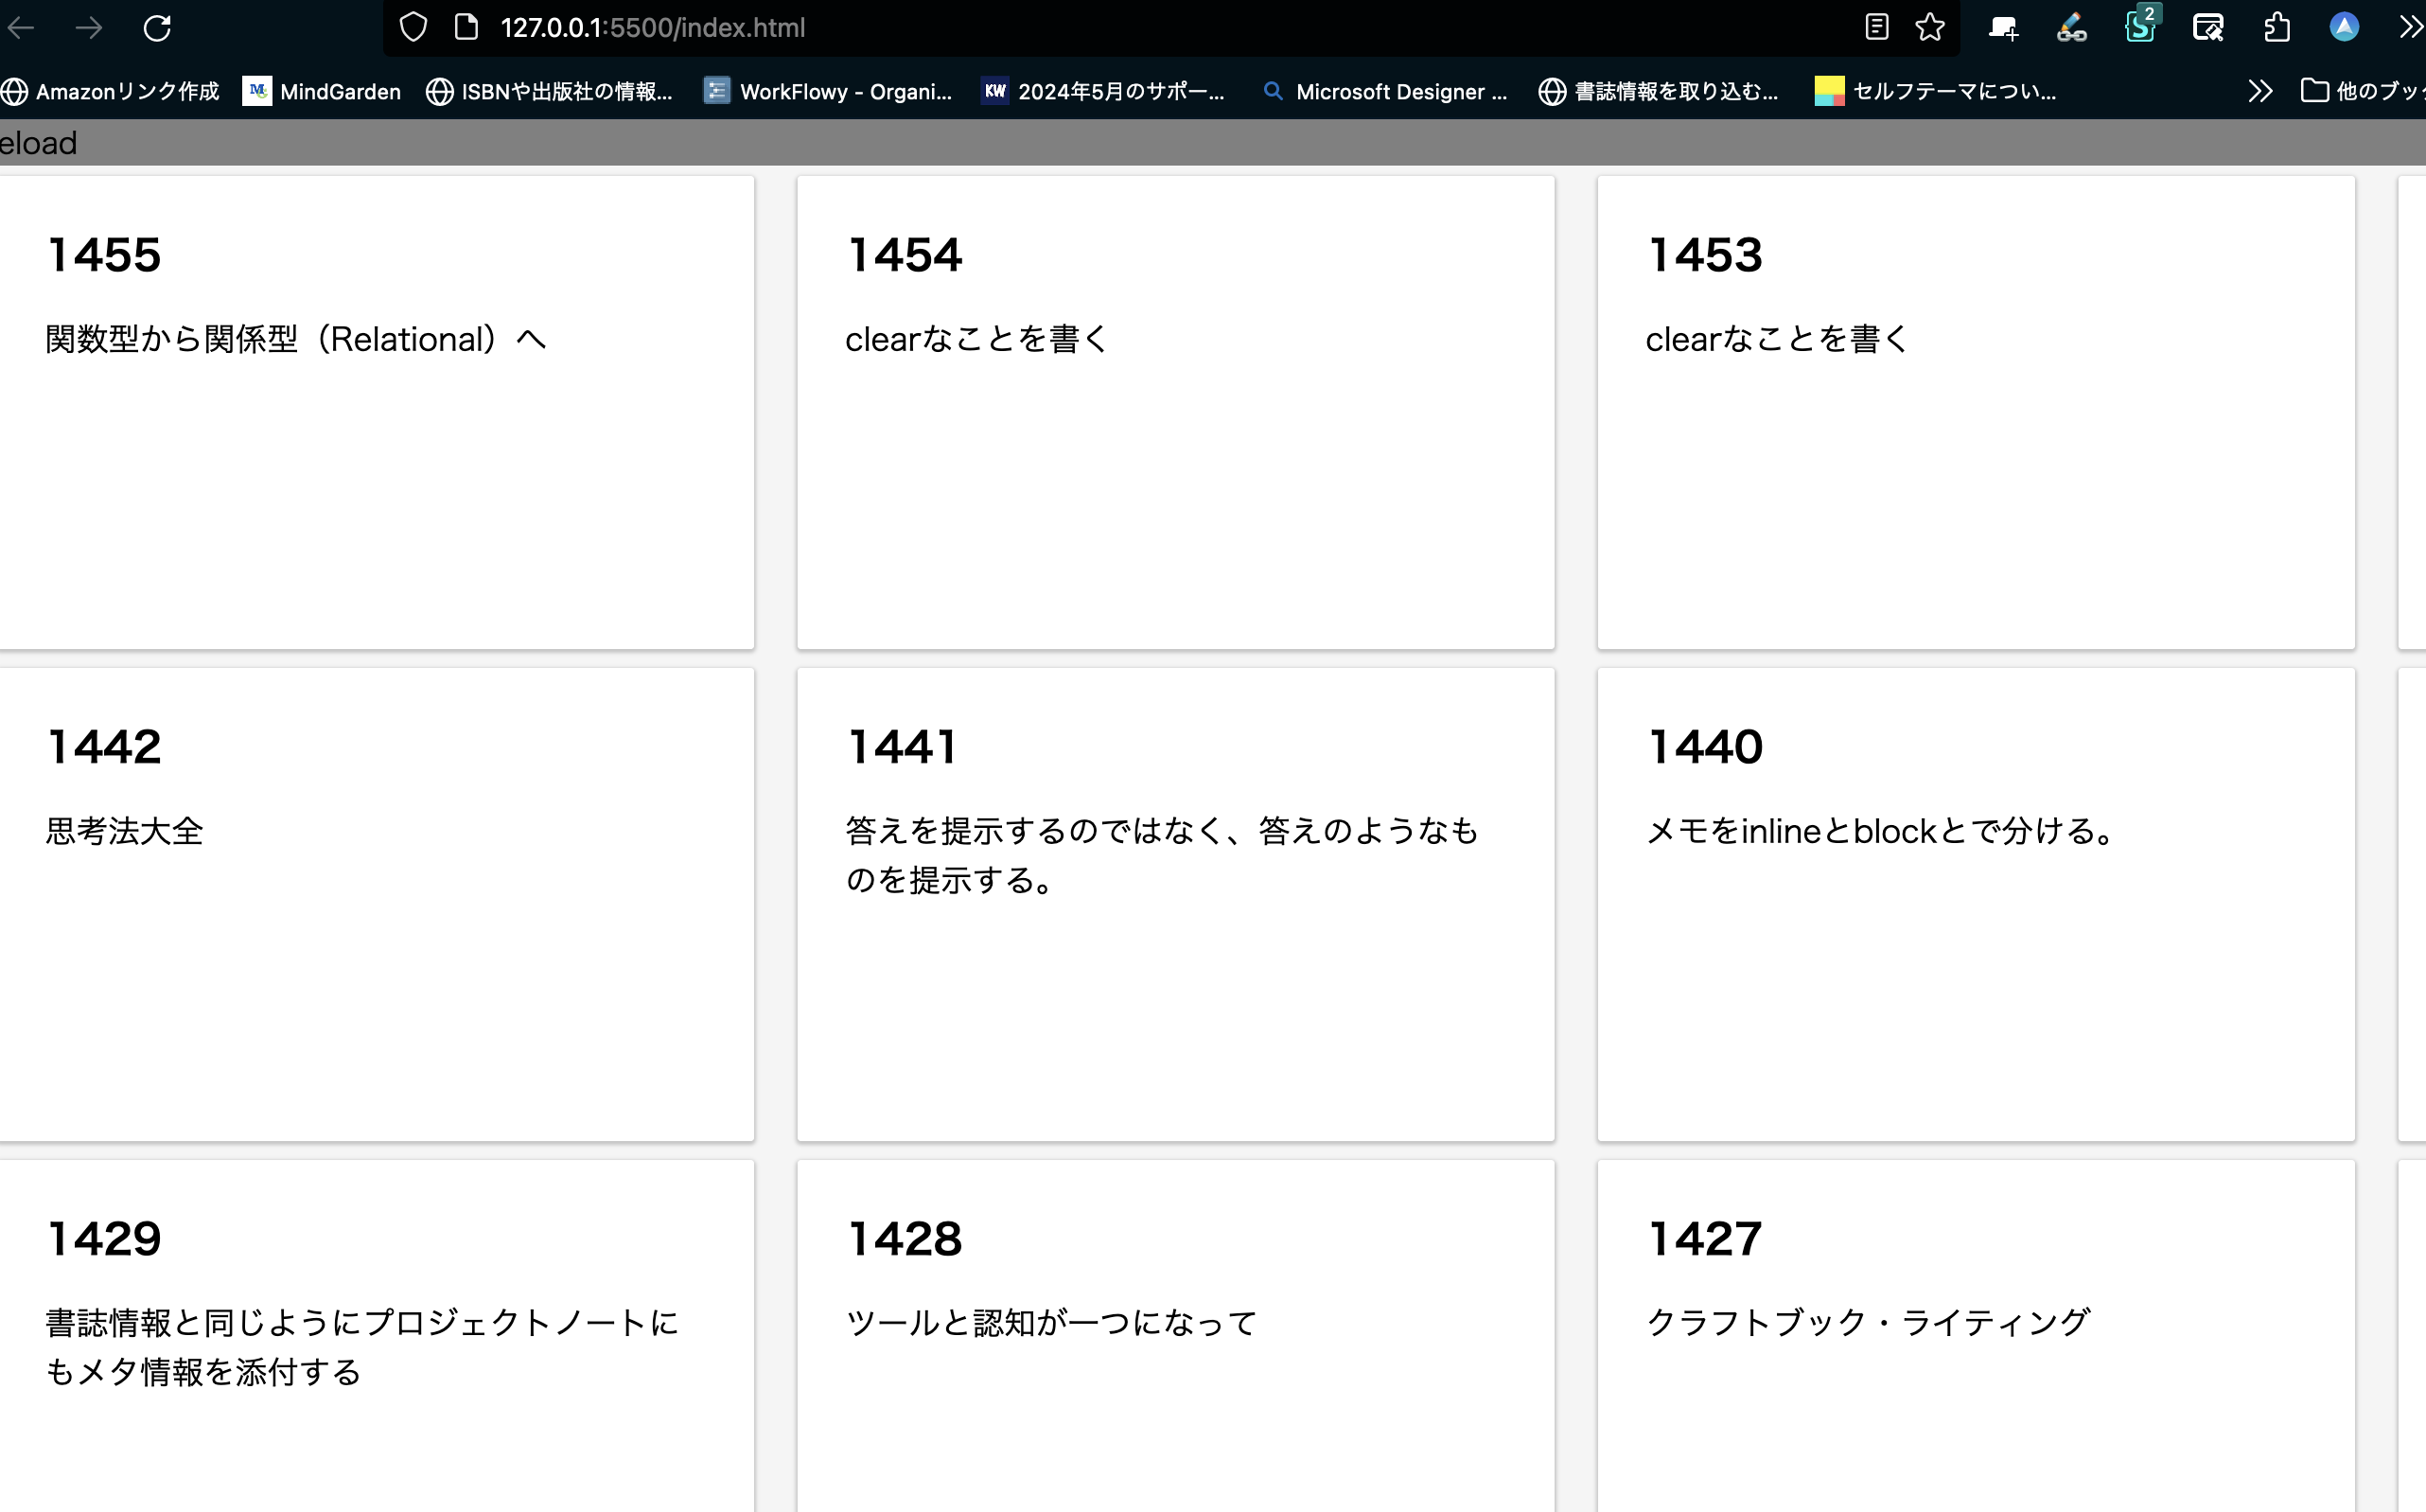The height and width of the screenshot is (1512, 2426).
Task: Open the Microsoft Designer bookmark
Action: point(1385,91)
